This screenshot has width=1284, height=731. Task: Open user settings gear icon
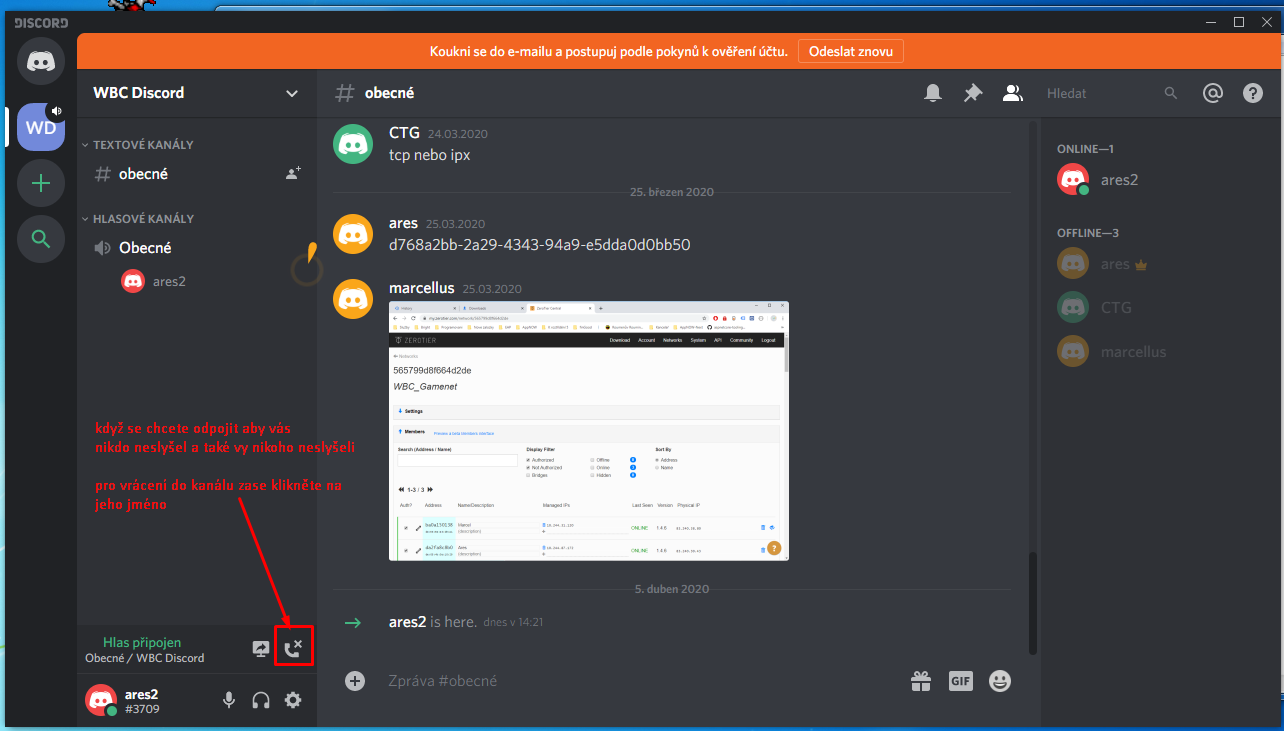[x=293, y=701]
